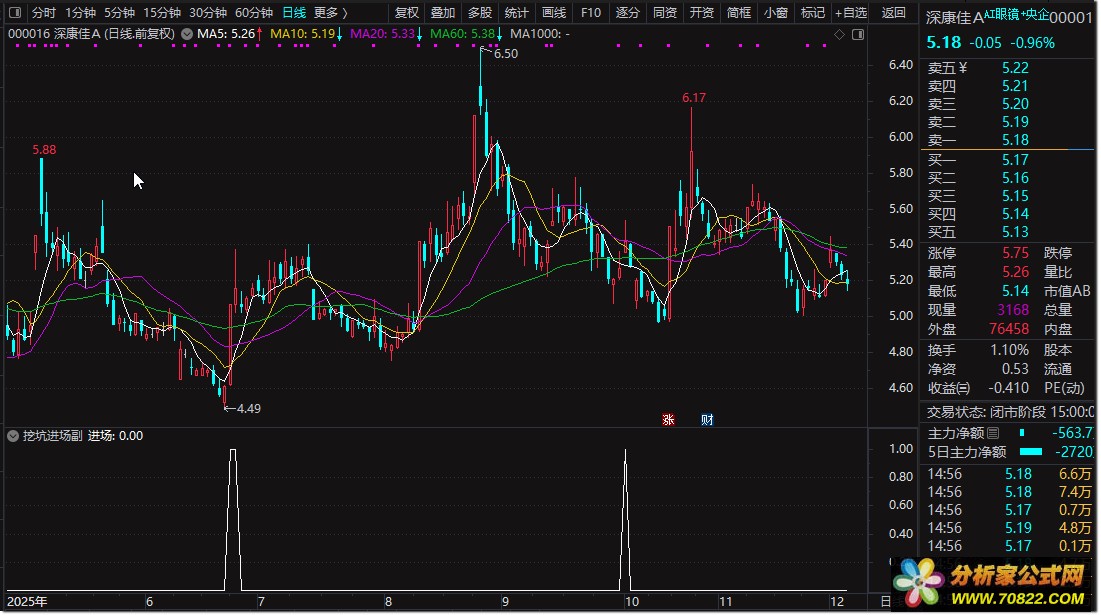
Task: Click the diamond icon above the chart
Action: (840, 34)
